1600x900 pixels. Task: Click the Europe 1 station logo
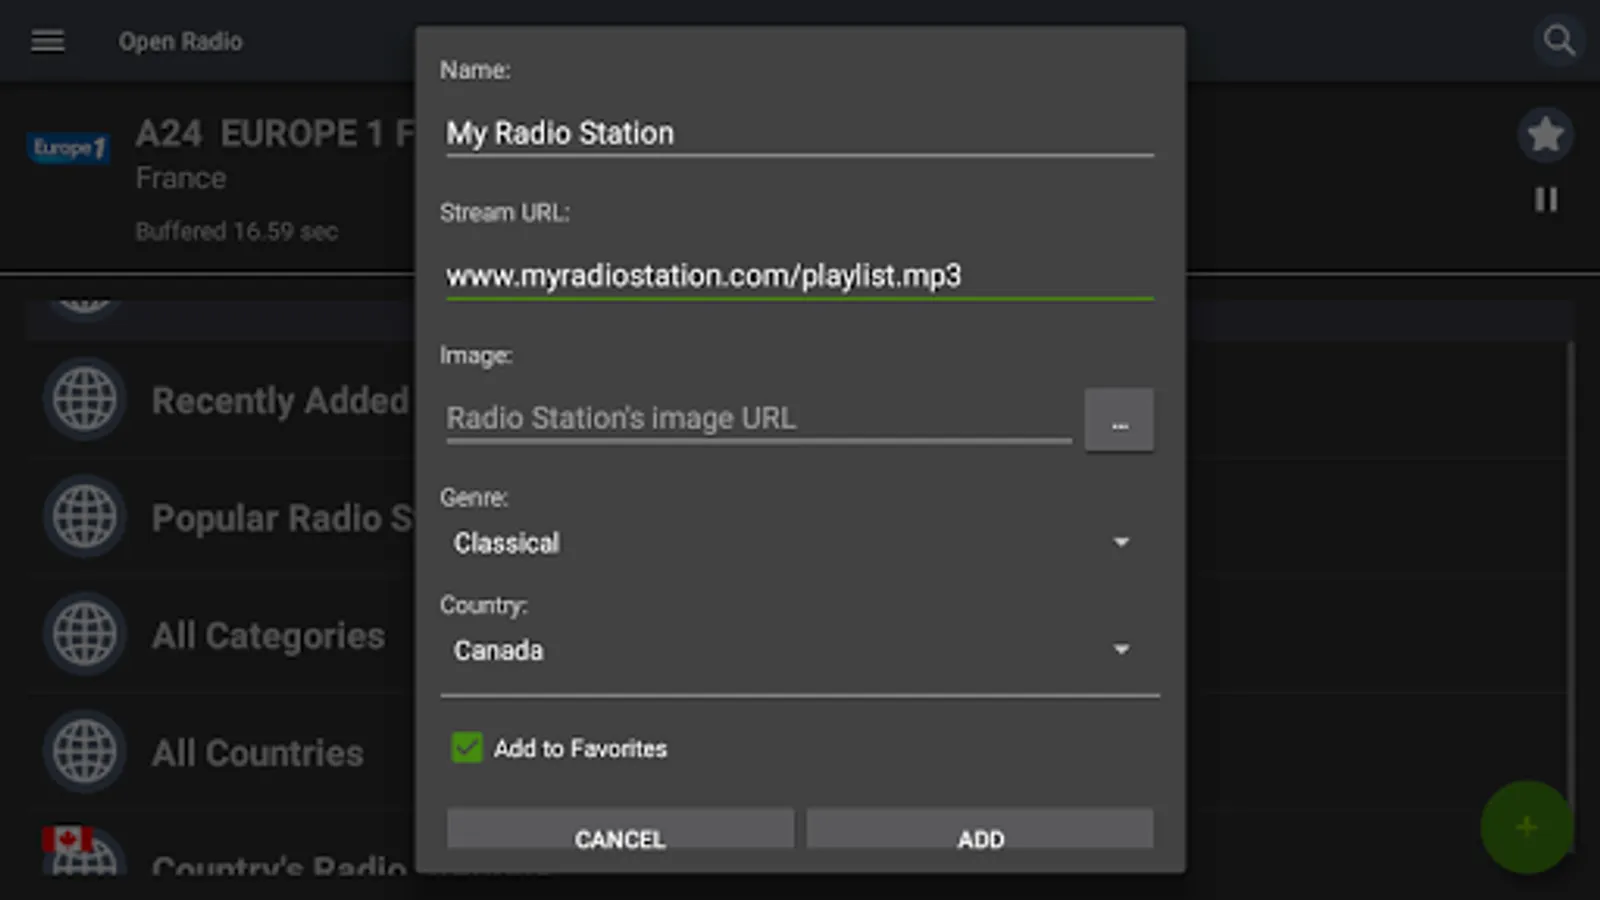click(68, 148)
